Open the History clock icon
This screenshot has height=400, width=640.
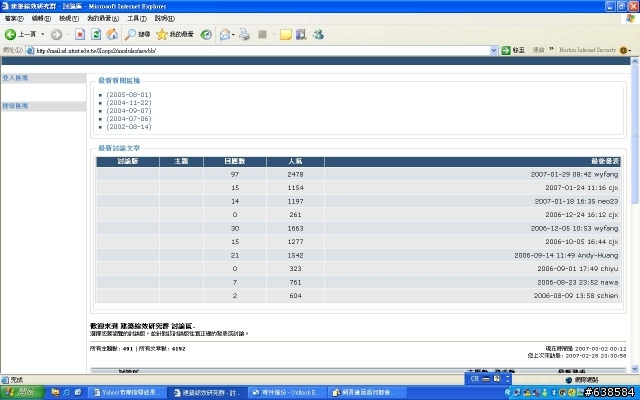click(206, 35)
